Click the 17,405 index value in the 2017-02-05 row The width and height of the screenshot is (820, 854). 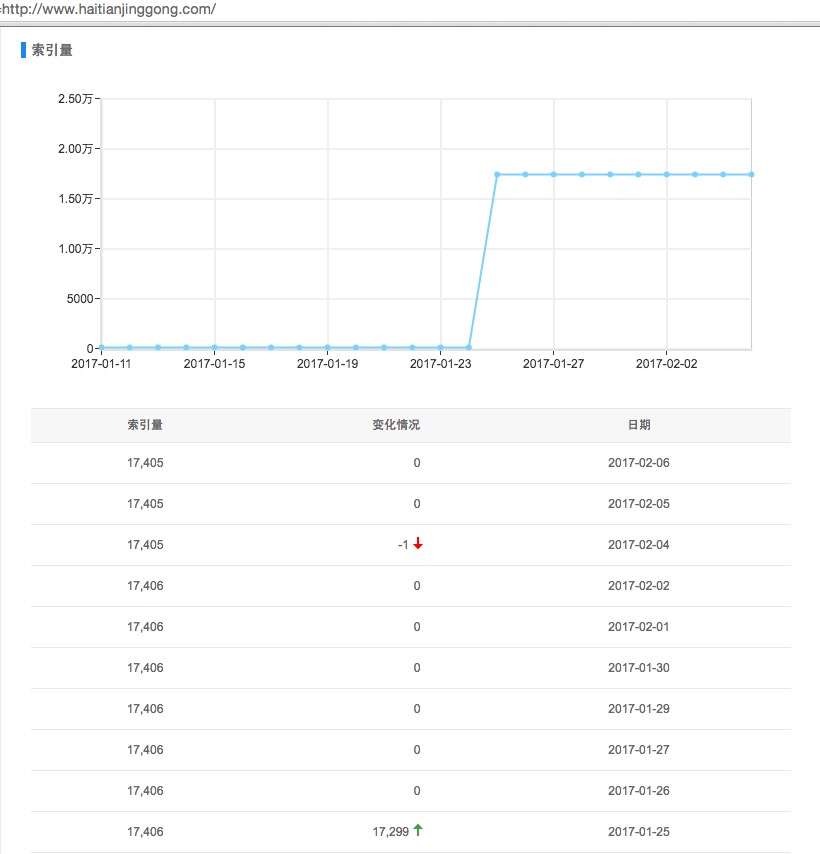point(145,504)
